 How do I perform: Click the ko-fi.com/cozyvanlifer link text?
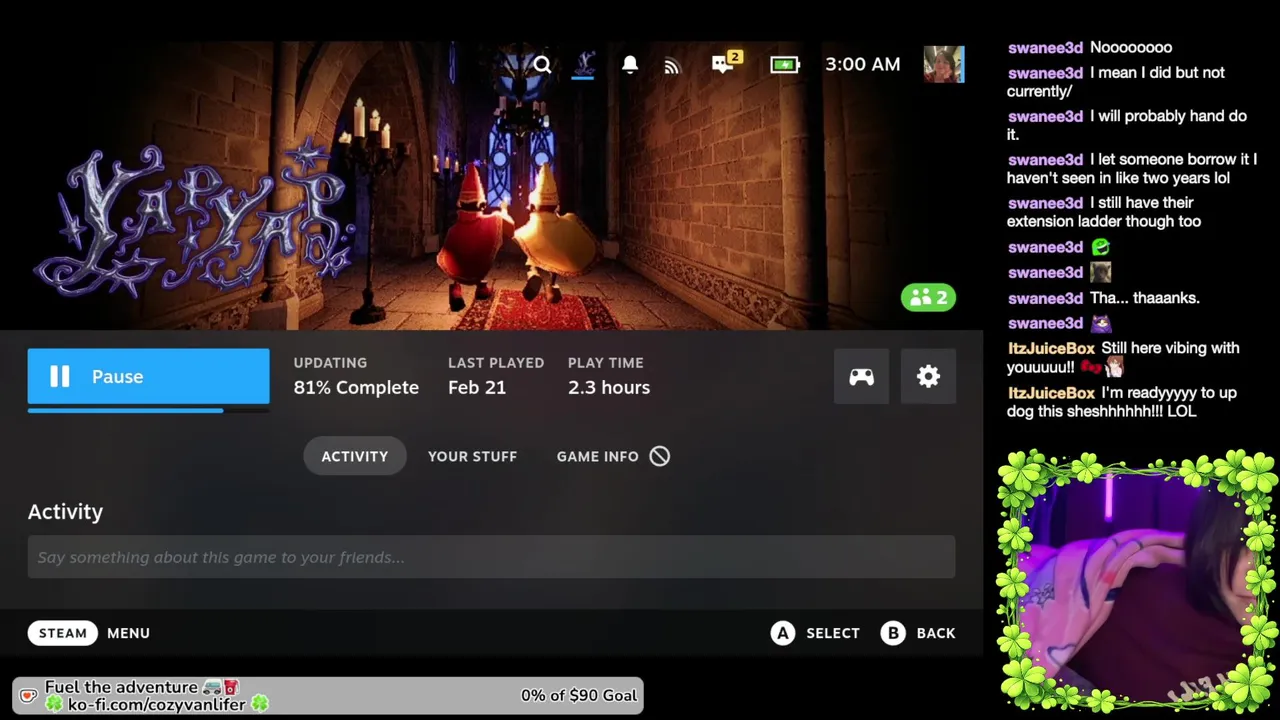tap(157, 704)
